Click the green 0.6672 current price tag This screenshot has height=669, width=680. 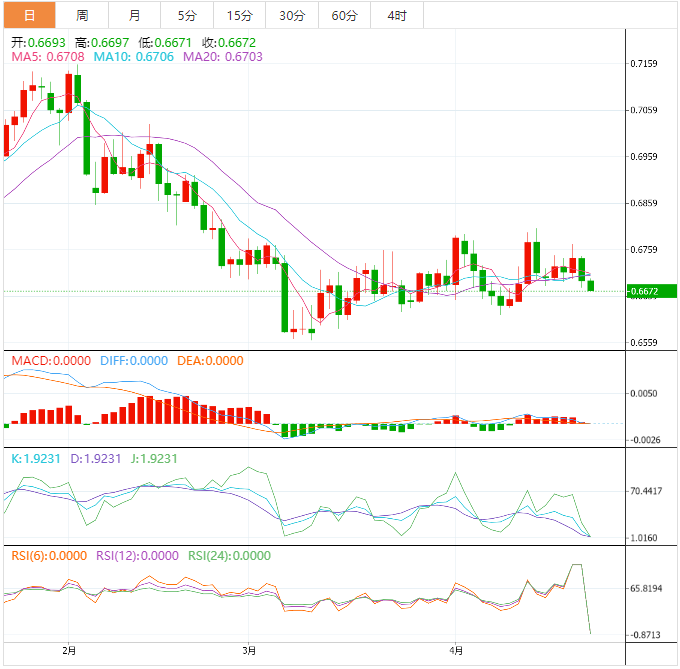(x=644, y=292)
